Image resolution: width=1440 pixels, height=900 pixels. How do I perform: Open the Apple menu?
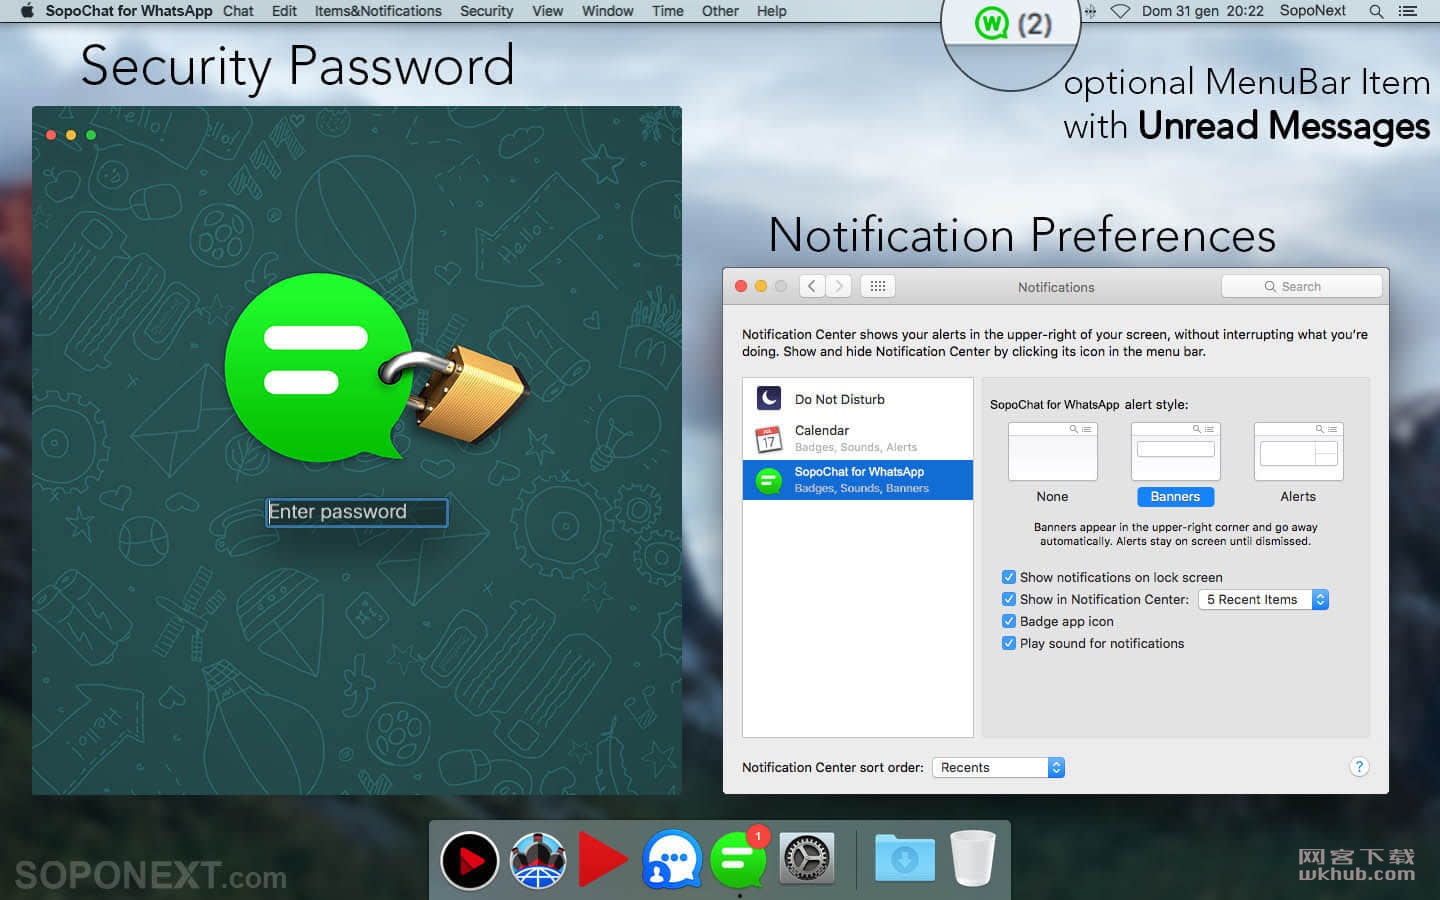(x=27, y=11)
